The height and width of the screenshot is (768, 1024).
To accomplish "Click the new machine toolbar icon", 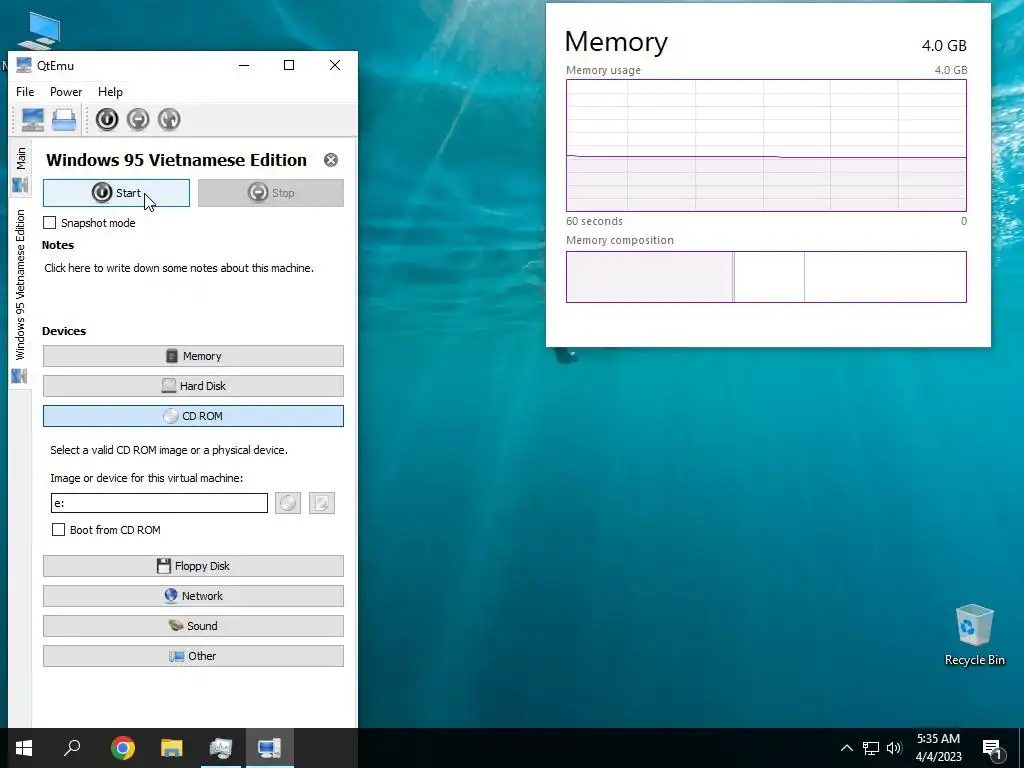I will [x=33, y=120].
